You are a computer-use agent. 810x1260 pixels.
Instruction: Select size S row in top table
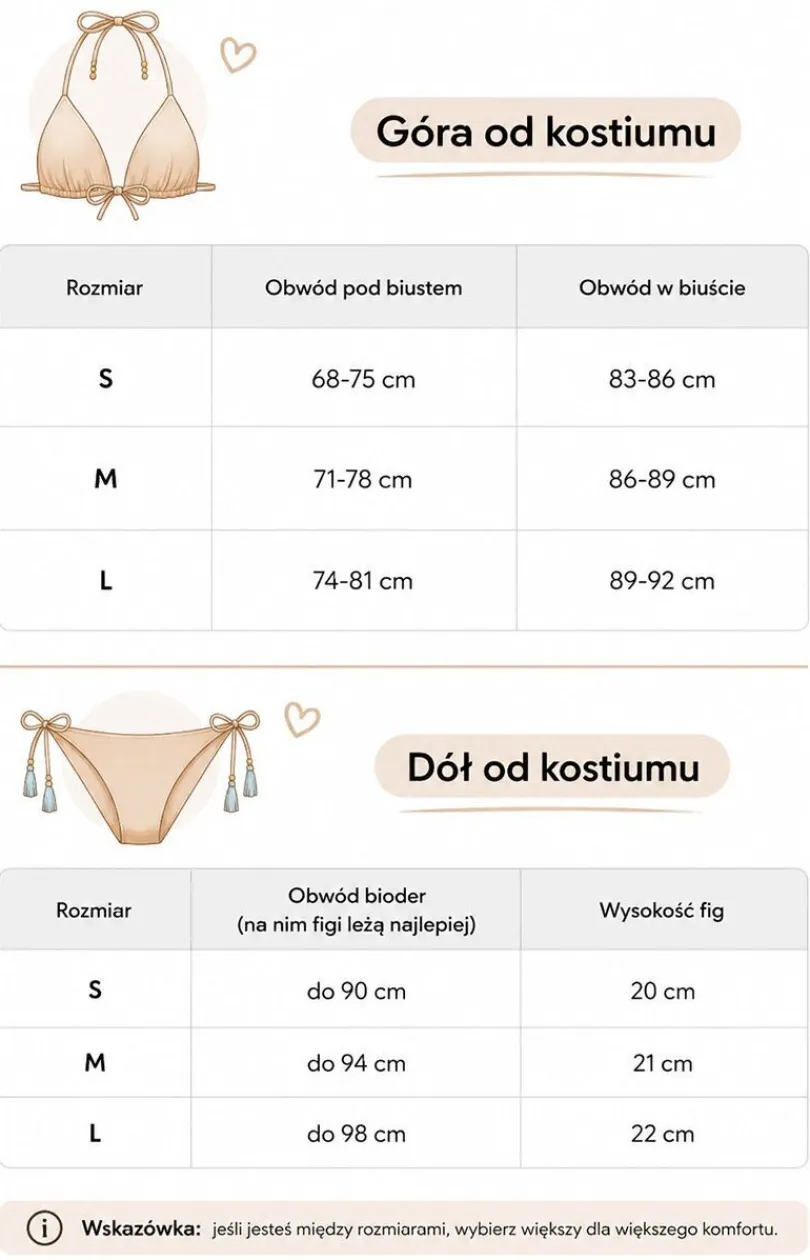pyautogui.click(x=404, y=379)
